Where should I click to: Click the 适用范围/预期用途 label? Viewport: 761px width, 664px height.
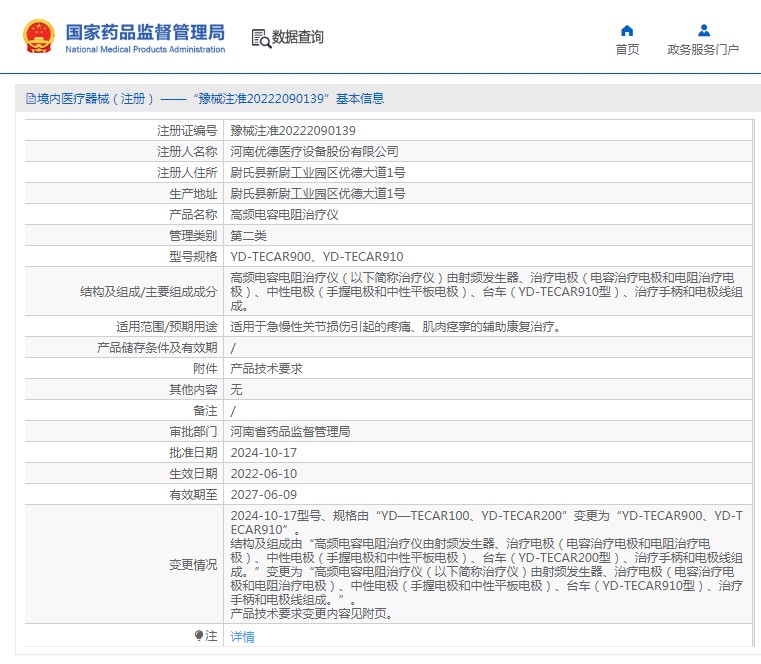(166, 327)
